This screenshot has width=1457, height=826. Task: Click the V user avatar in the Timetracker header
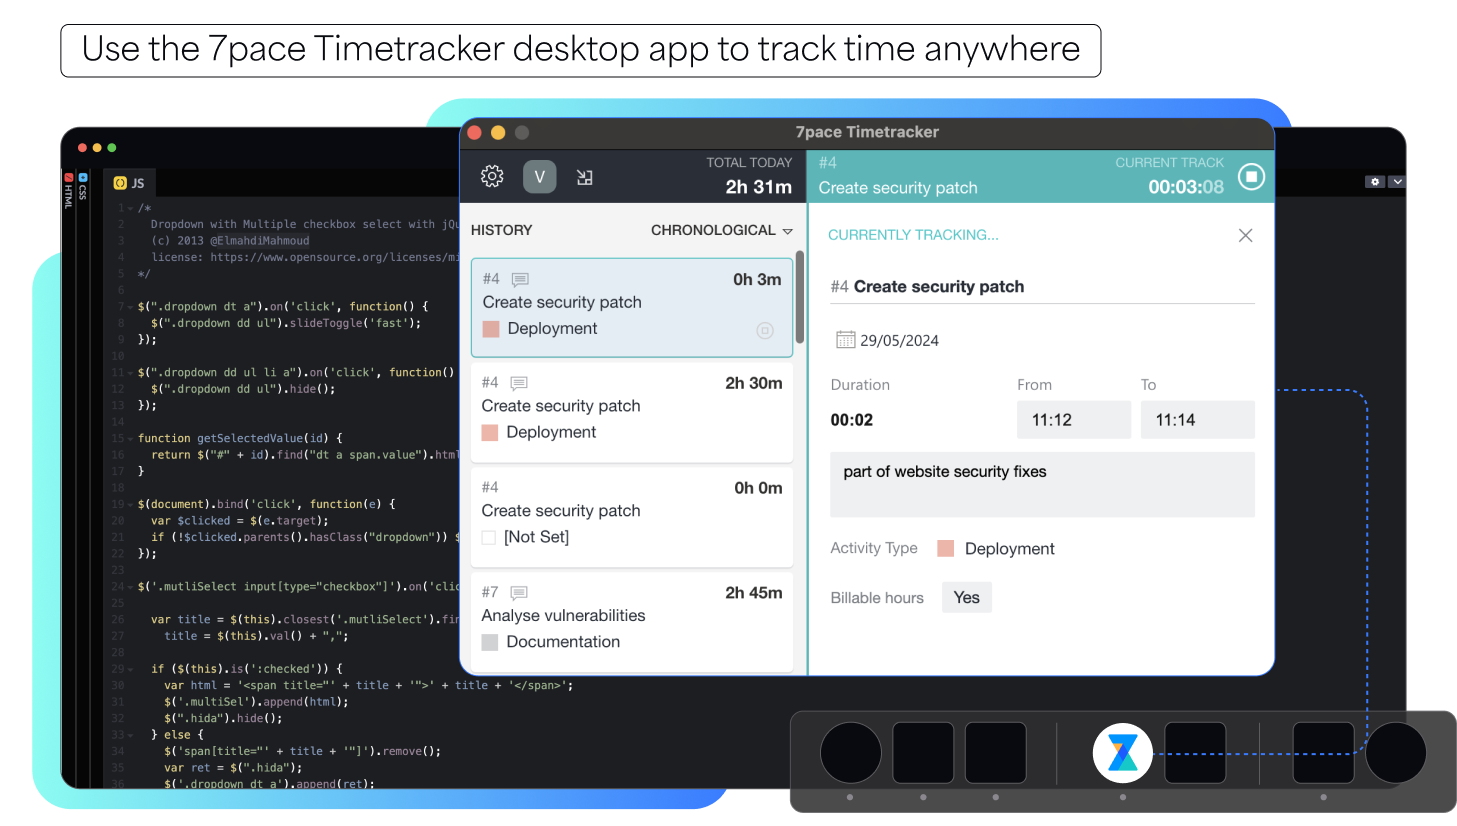pos(539,176)
